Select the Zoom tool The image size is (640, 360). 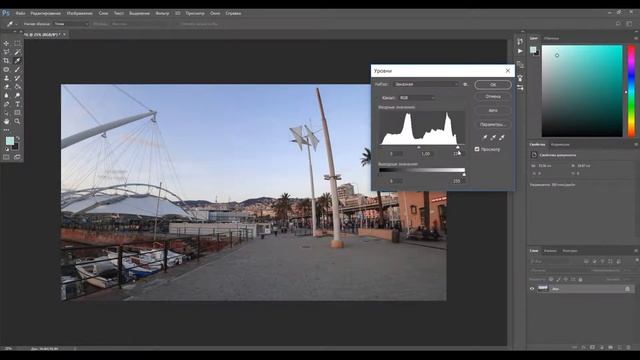point(18,121)
